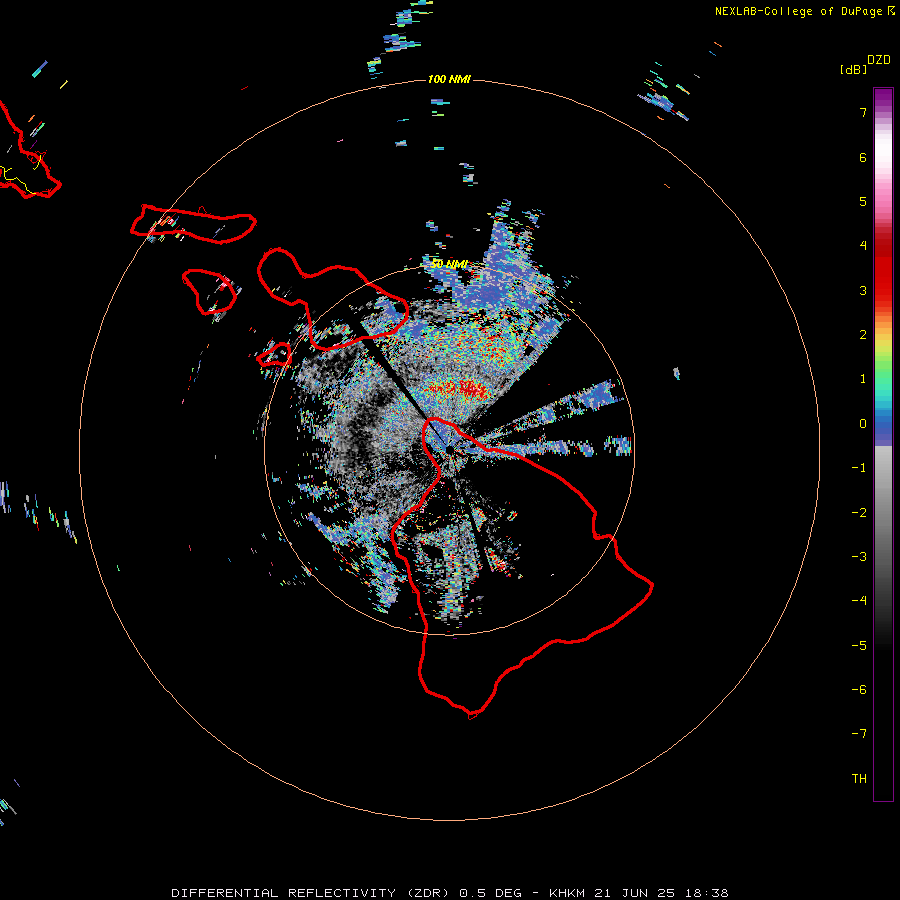
Task: Click the 7 value on the color scale
Action: pos(863,112)
